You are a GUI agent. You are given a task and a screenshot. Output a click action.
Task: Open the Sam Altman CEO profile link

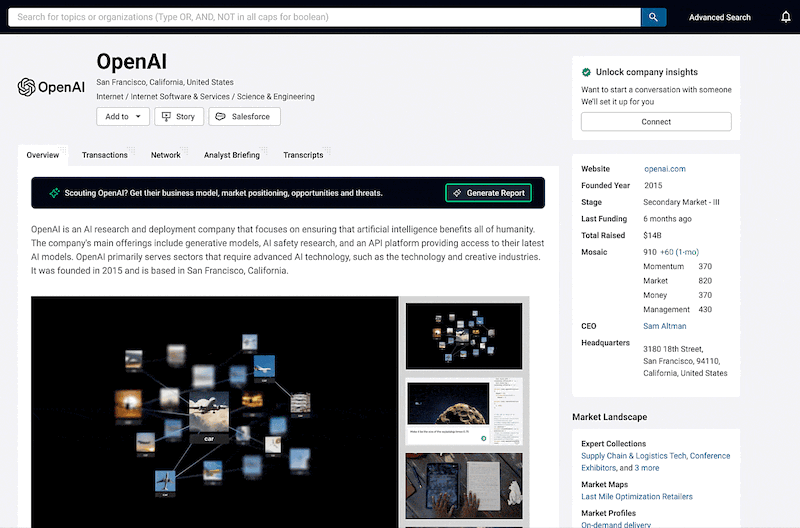(x=666, y=325)
